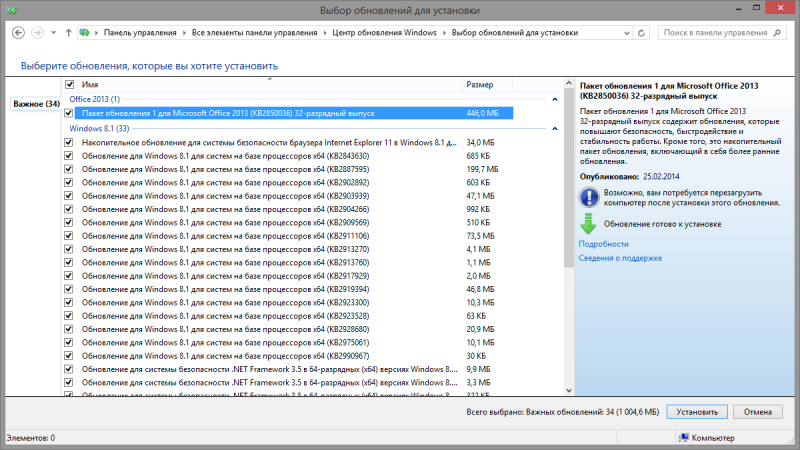Open the 'Сведения о поддержке' link
This screenshot has width=800, height=450.
pos(620,258)
